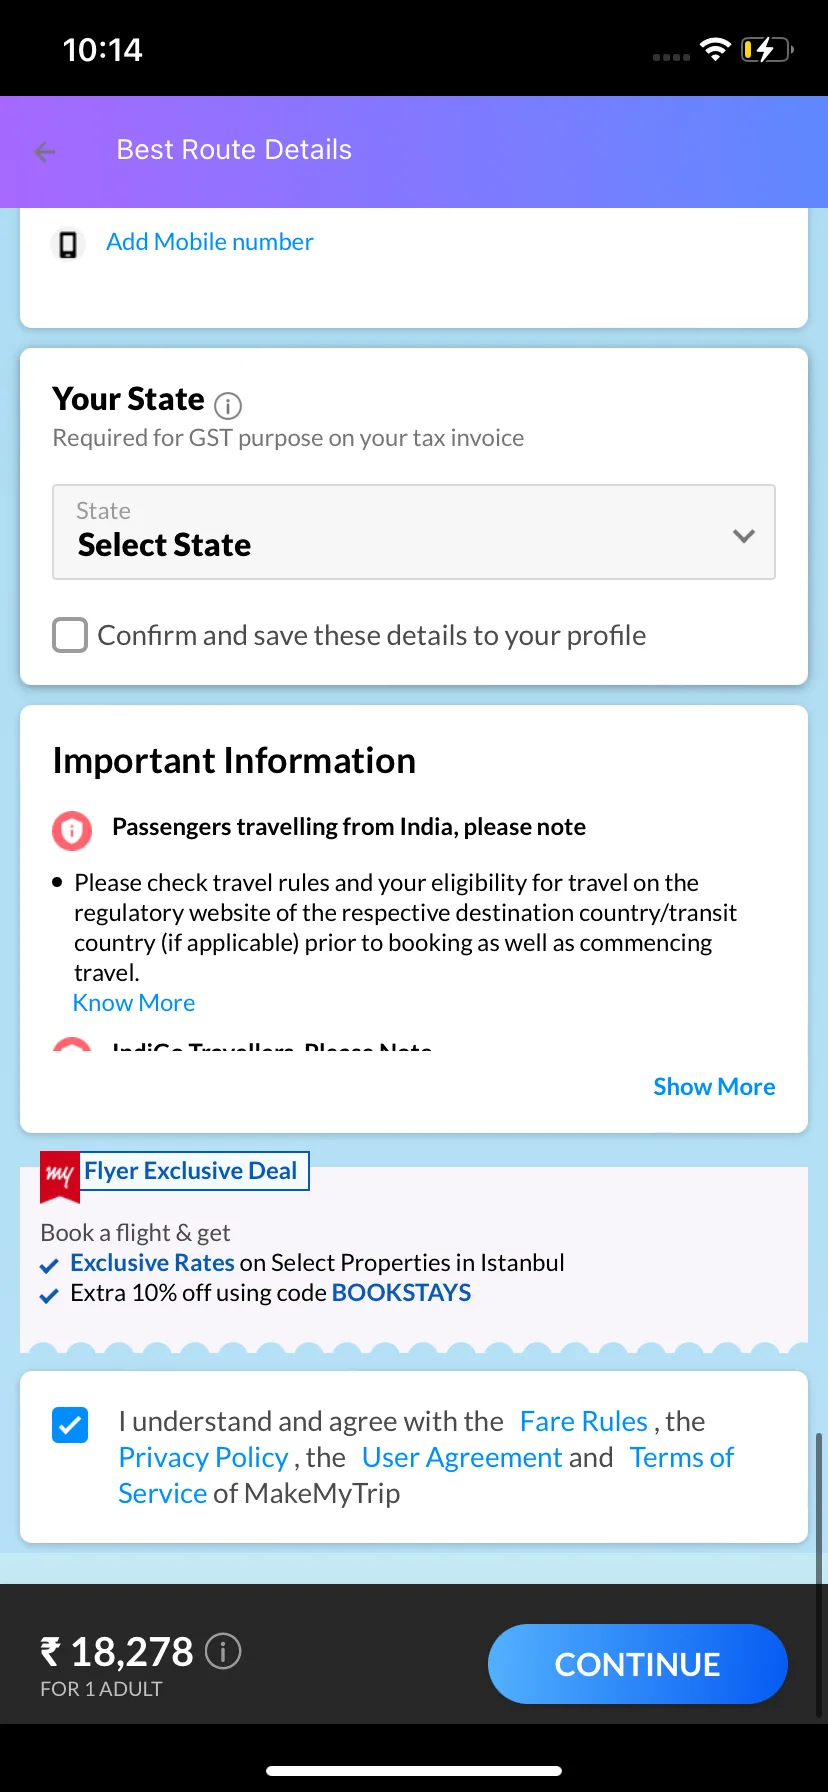Viewport: 828px width, 1792px height.
Task: Tap the chevron on the State field
Action: [743, 536]
